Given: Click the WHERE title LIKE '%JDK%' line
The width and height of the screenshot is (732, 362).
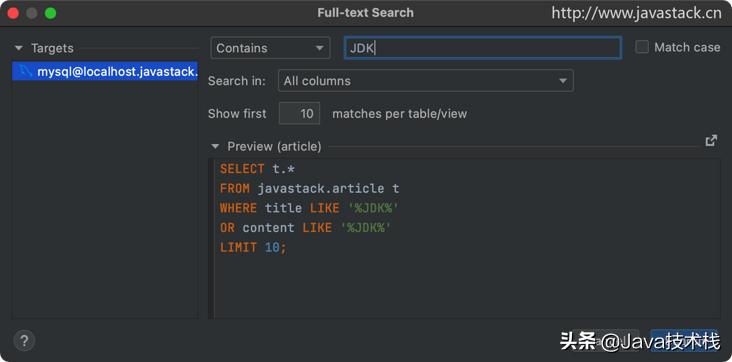Looking at the screenshot, I should click(310, 208).
